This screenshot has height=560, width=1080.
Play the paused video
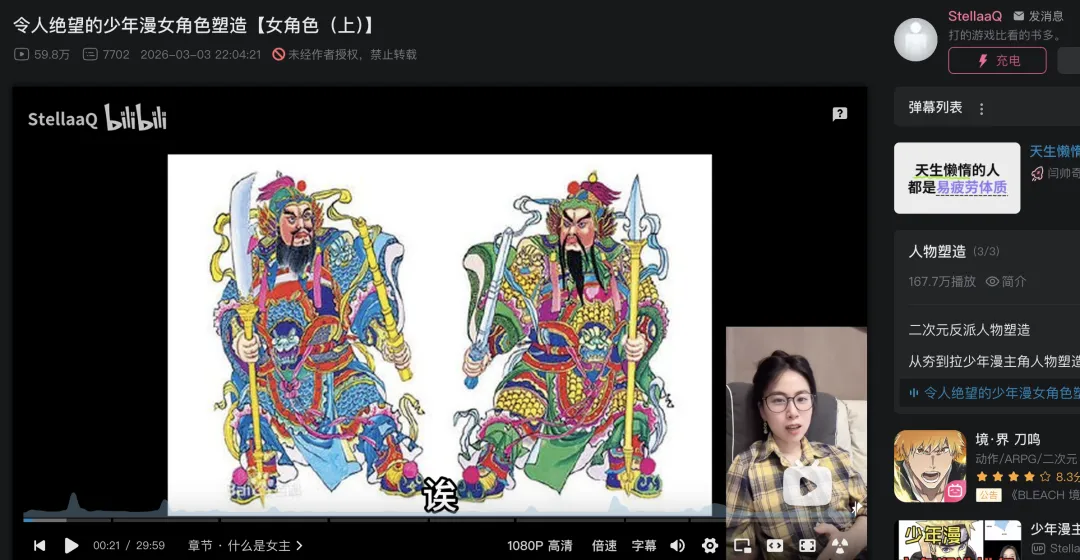click(x=71, y=546)
